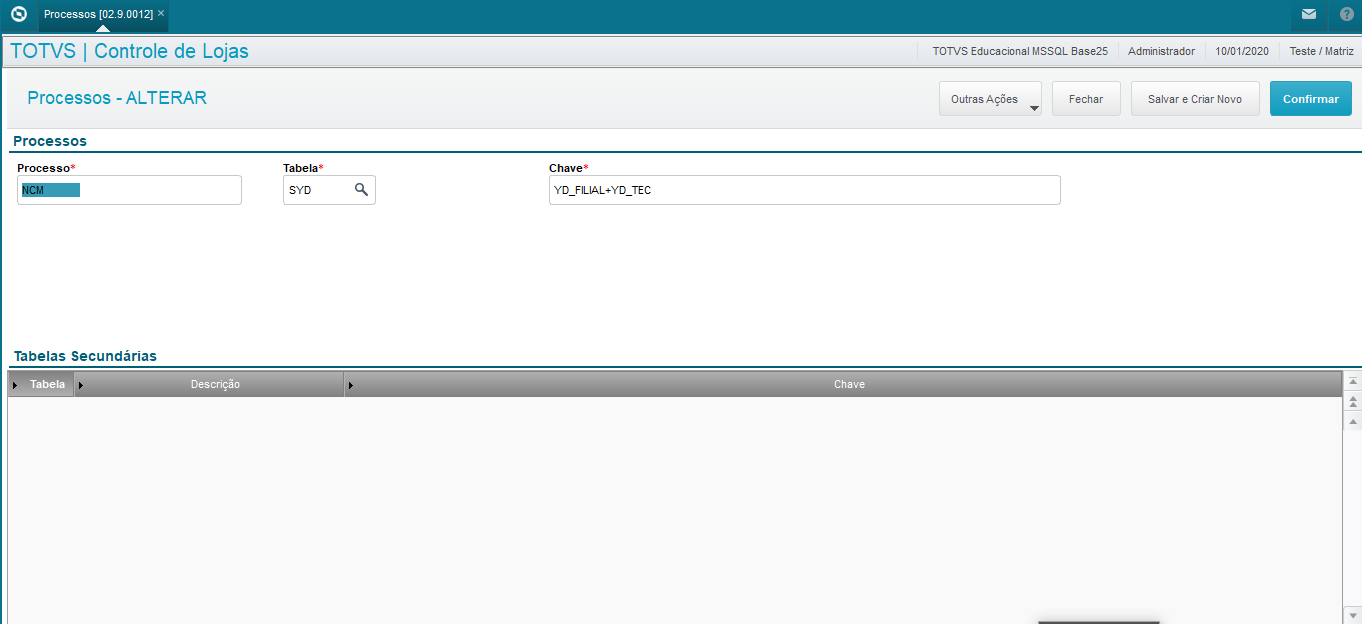Click grid scrollbar jump-to-top arrow
The width and height of the screenshot is (1362, 624).
tap(1352, 382)
